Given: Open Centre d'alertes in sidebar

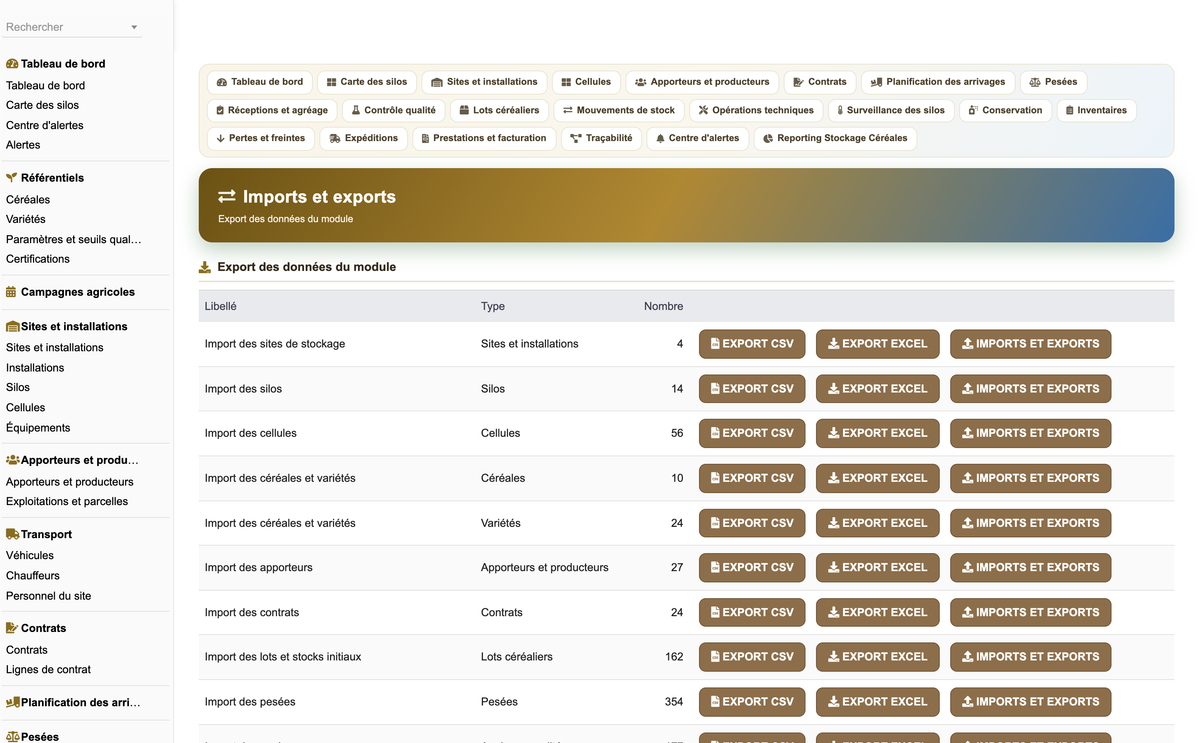Looking at the screenshot, I should pos(45,125).
